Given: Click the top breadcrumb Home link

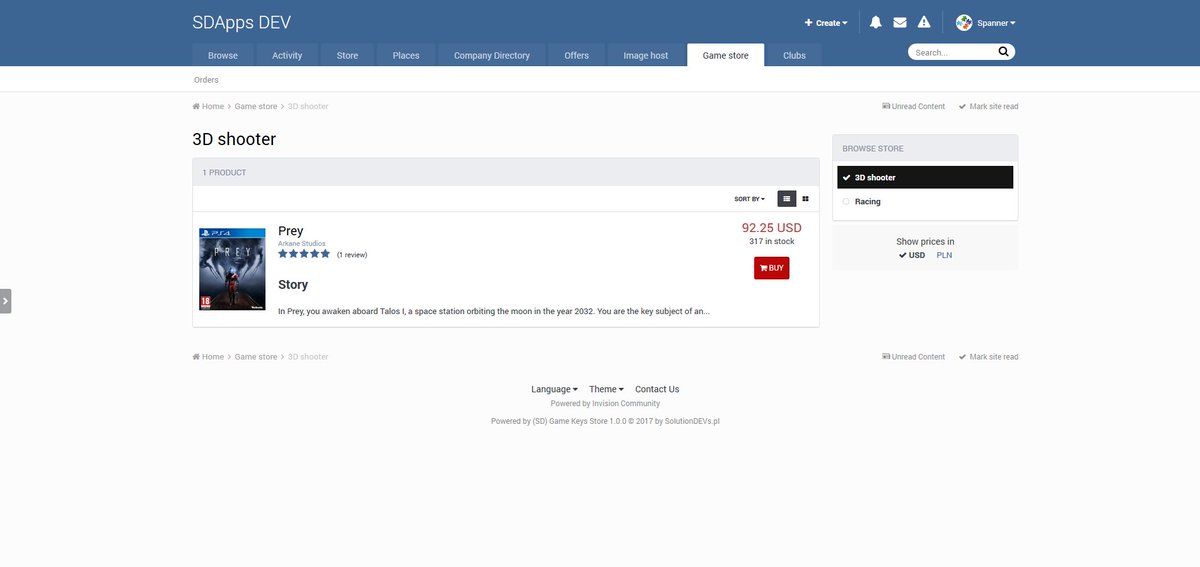Looking at the screenshot, I should (208, 106).
